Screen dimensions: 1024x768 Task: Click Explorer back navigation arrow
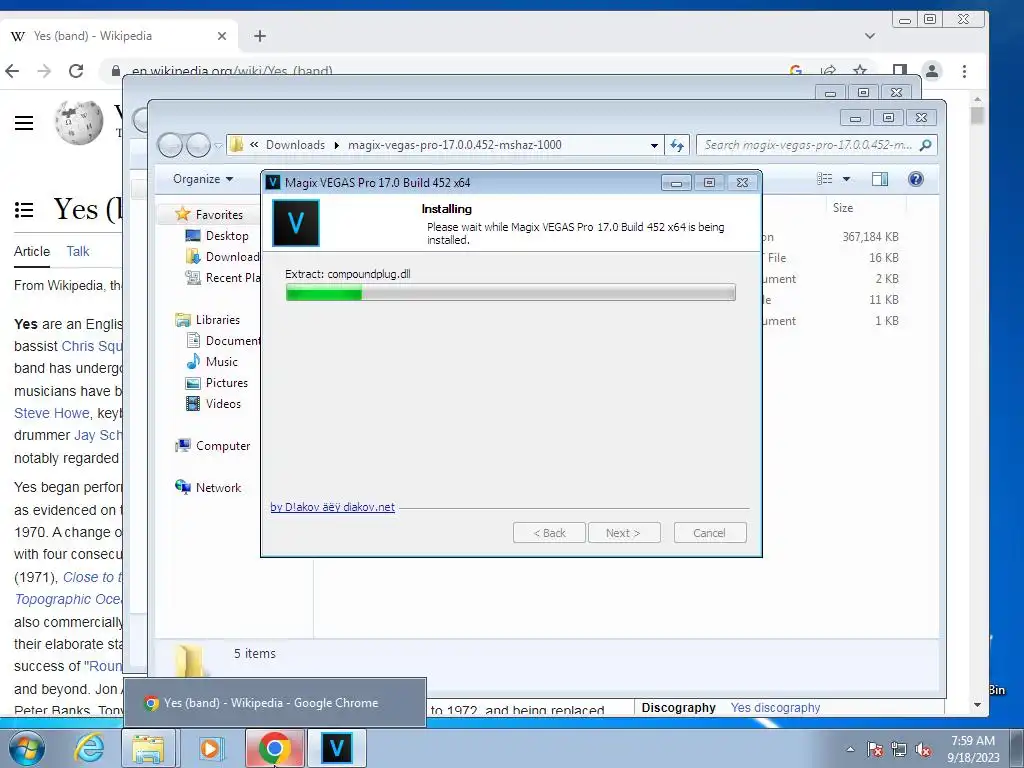tap(170, 145)
